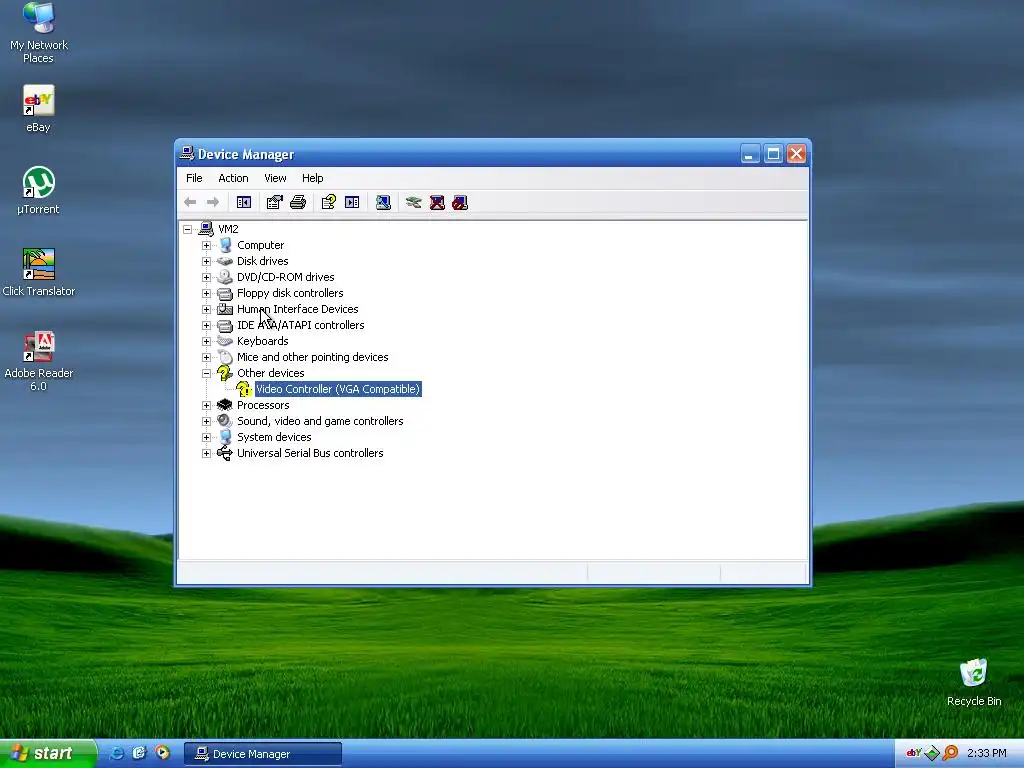Click the Uninstall toolbar icon with red X

[x=437, y=202]
